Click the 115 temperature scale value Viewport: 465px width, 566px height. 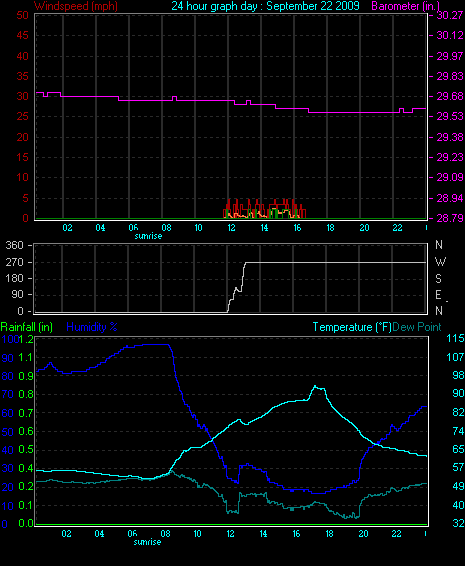(x=455, y=338)
